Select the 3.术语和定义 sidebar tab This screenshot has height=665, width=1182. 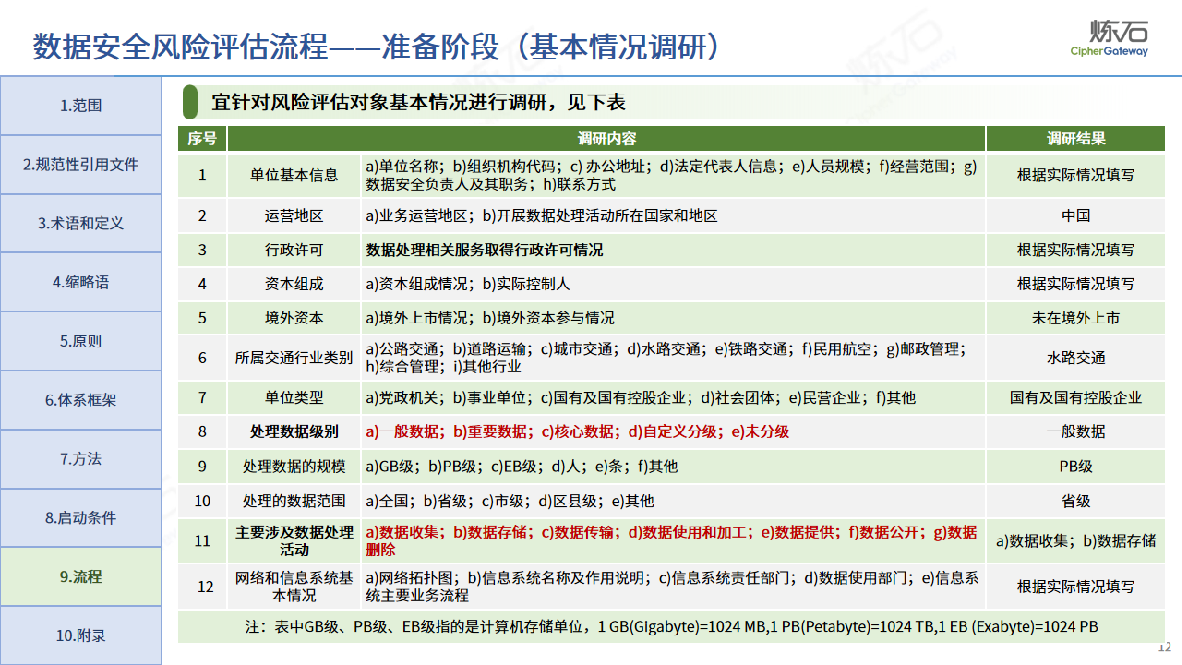tap(81, 223)
